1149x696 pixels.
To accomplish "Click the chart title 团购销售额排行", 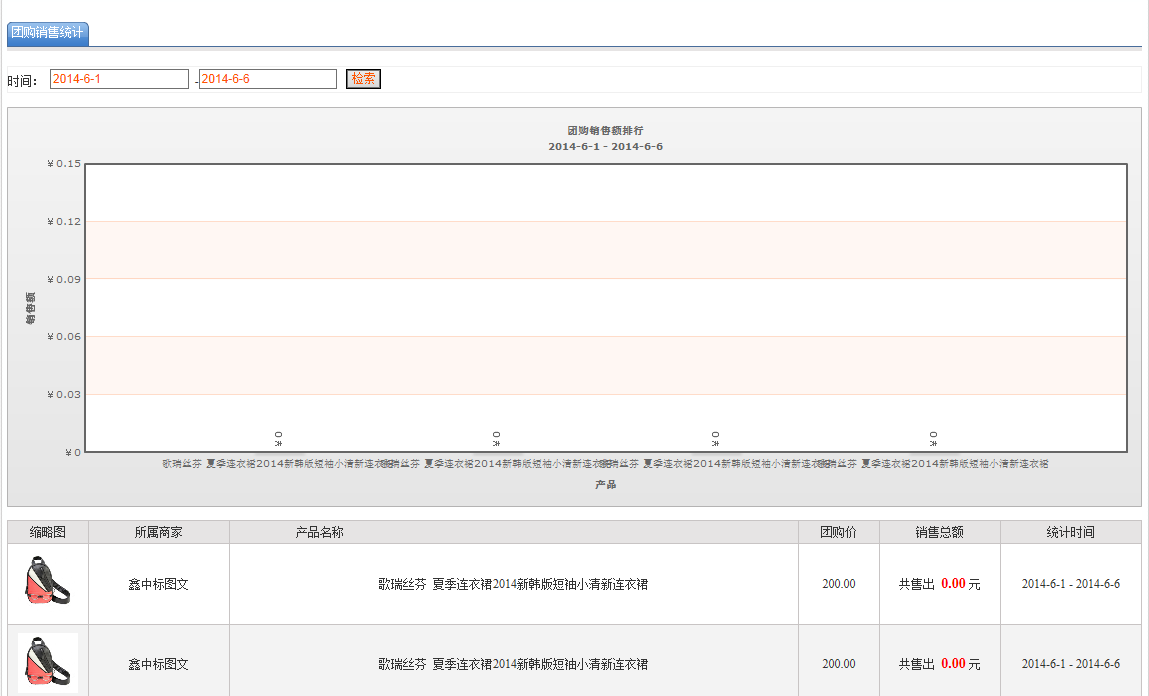I will click(x=605, y=131).
